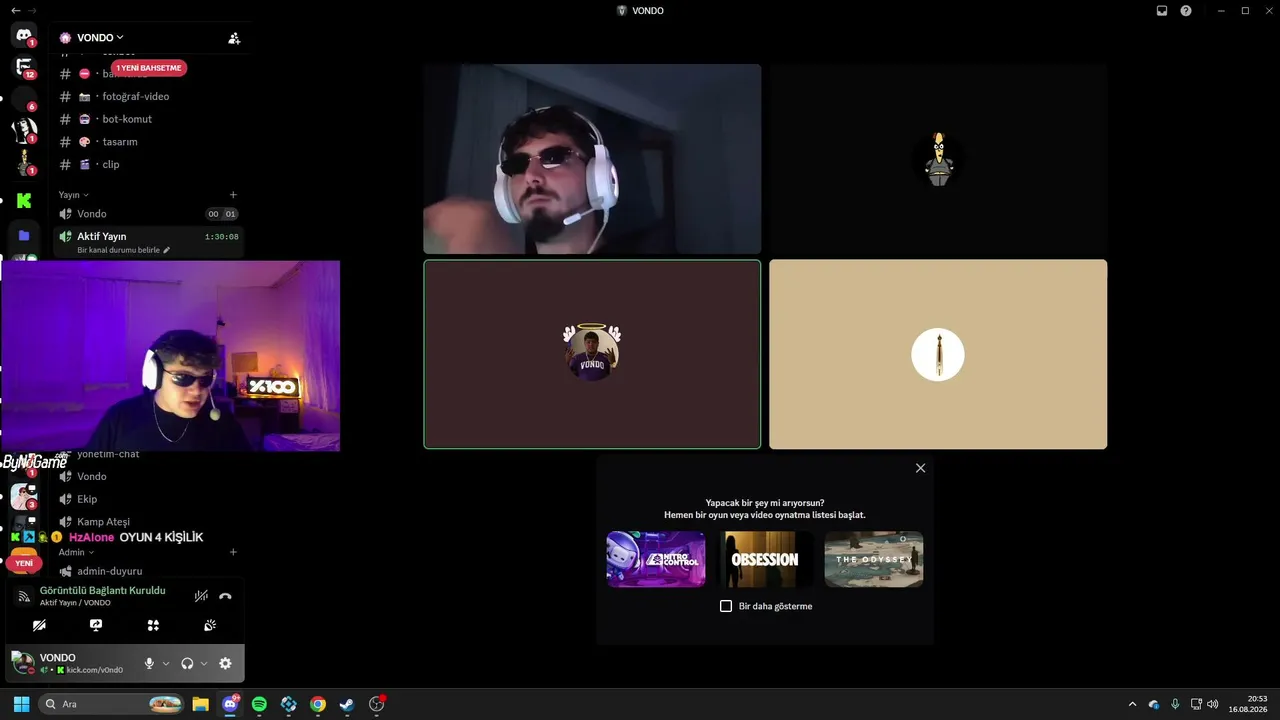
Task: Add a channel to Admin category
Action: 233,552
